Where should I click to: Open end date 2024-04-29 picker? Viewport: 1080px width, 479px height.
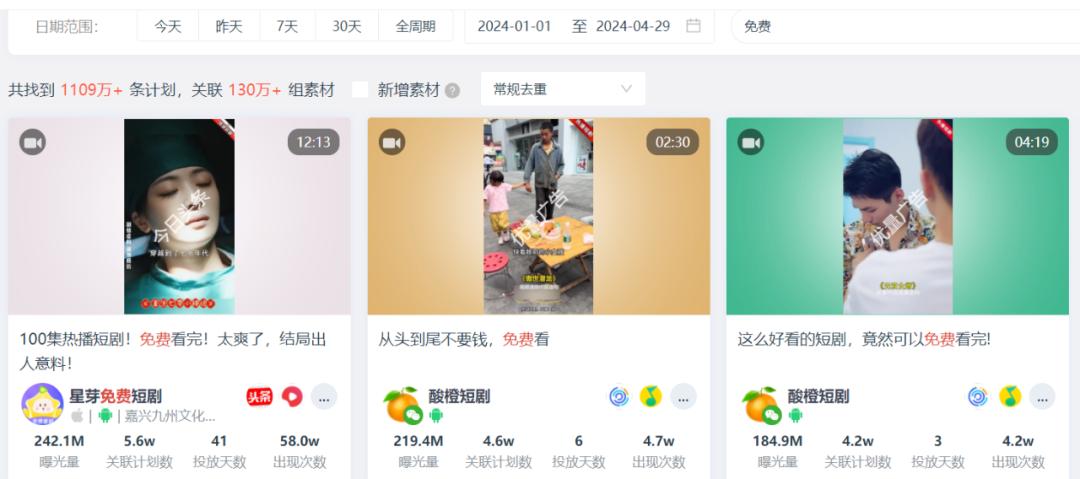click(x=633, y=26)
